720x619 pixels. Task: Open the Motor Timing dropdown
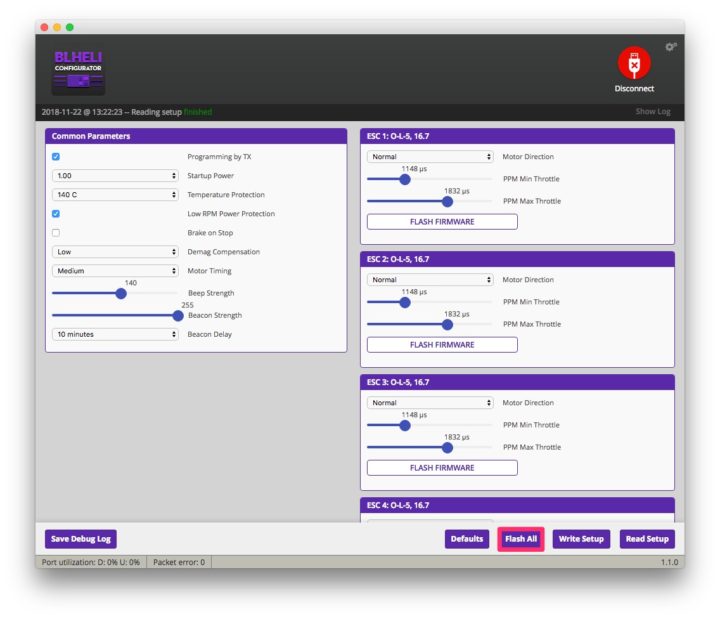(115, 271)
